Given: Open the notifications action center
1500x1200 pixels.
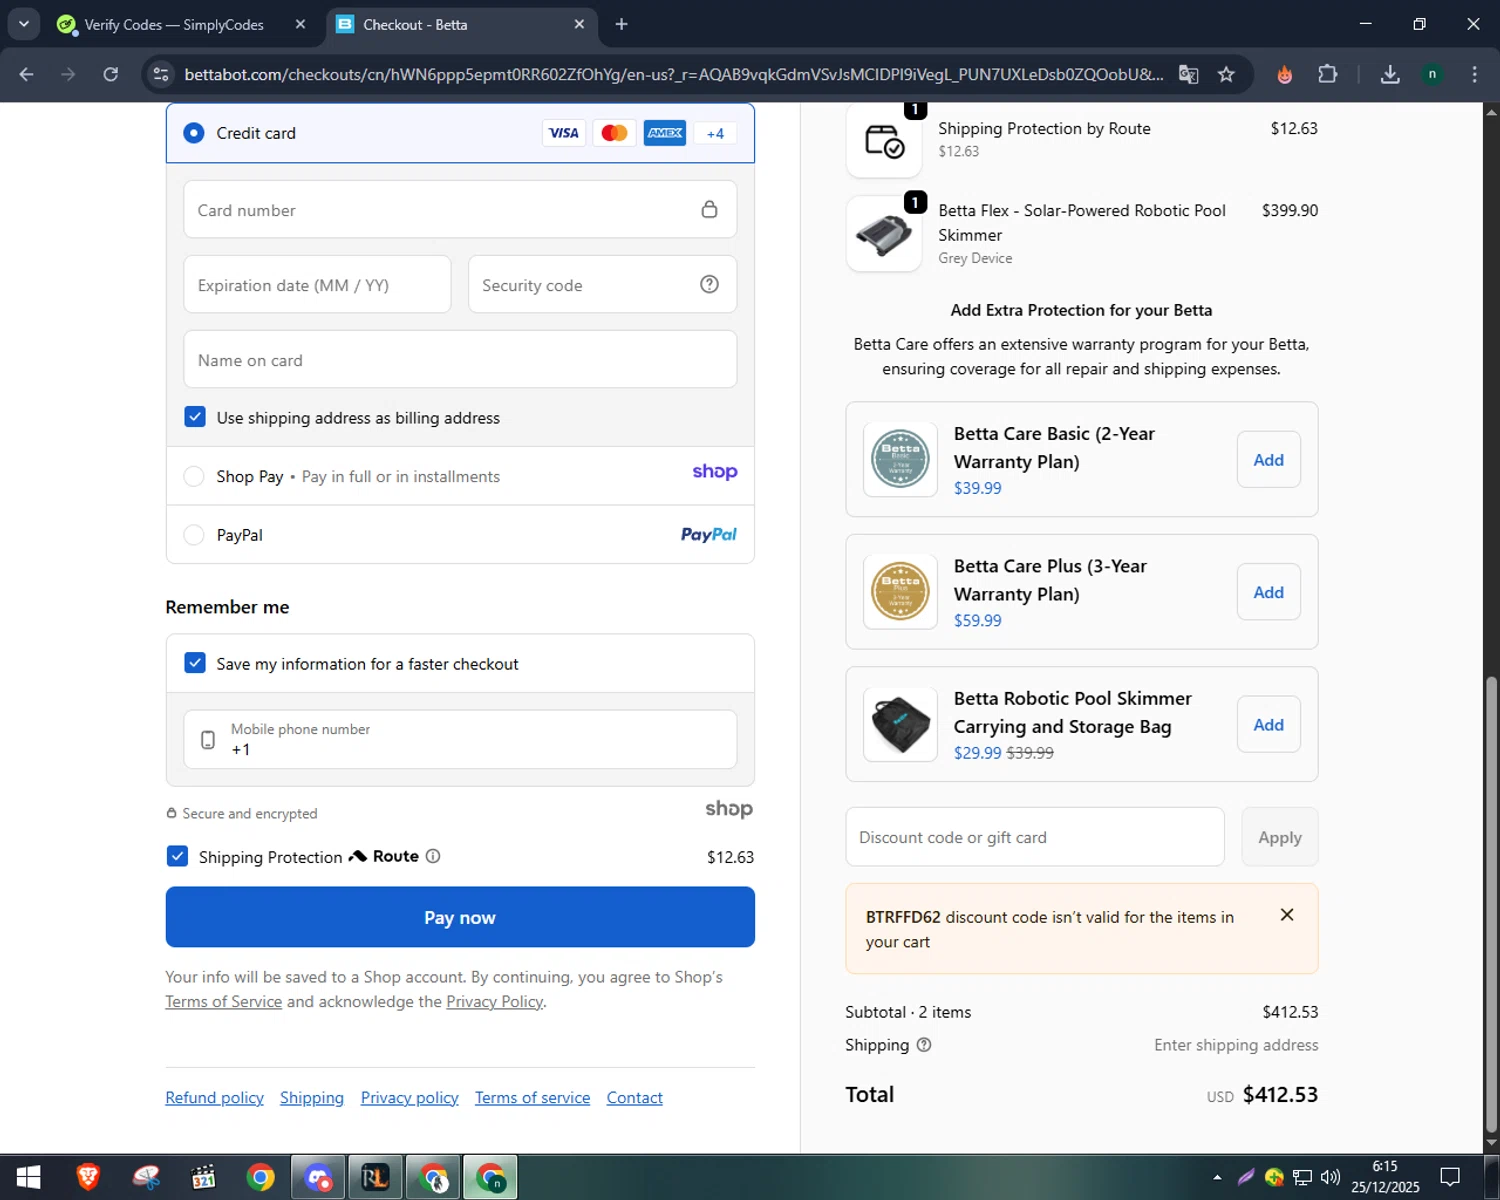Looking at the screenshot, I should [1450, 1177].
